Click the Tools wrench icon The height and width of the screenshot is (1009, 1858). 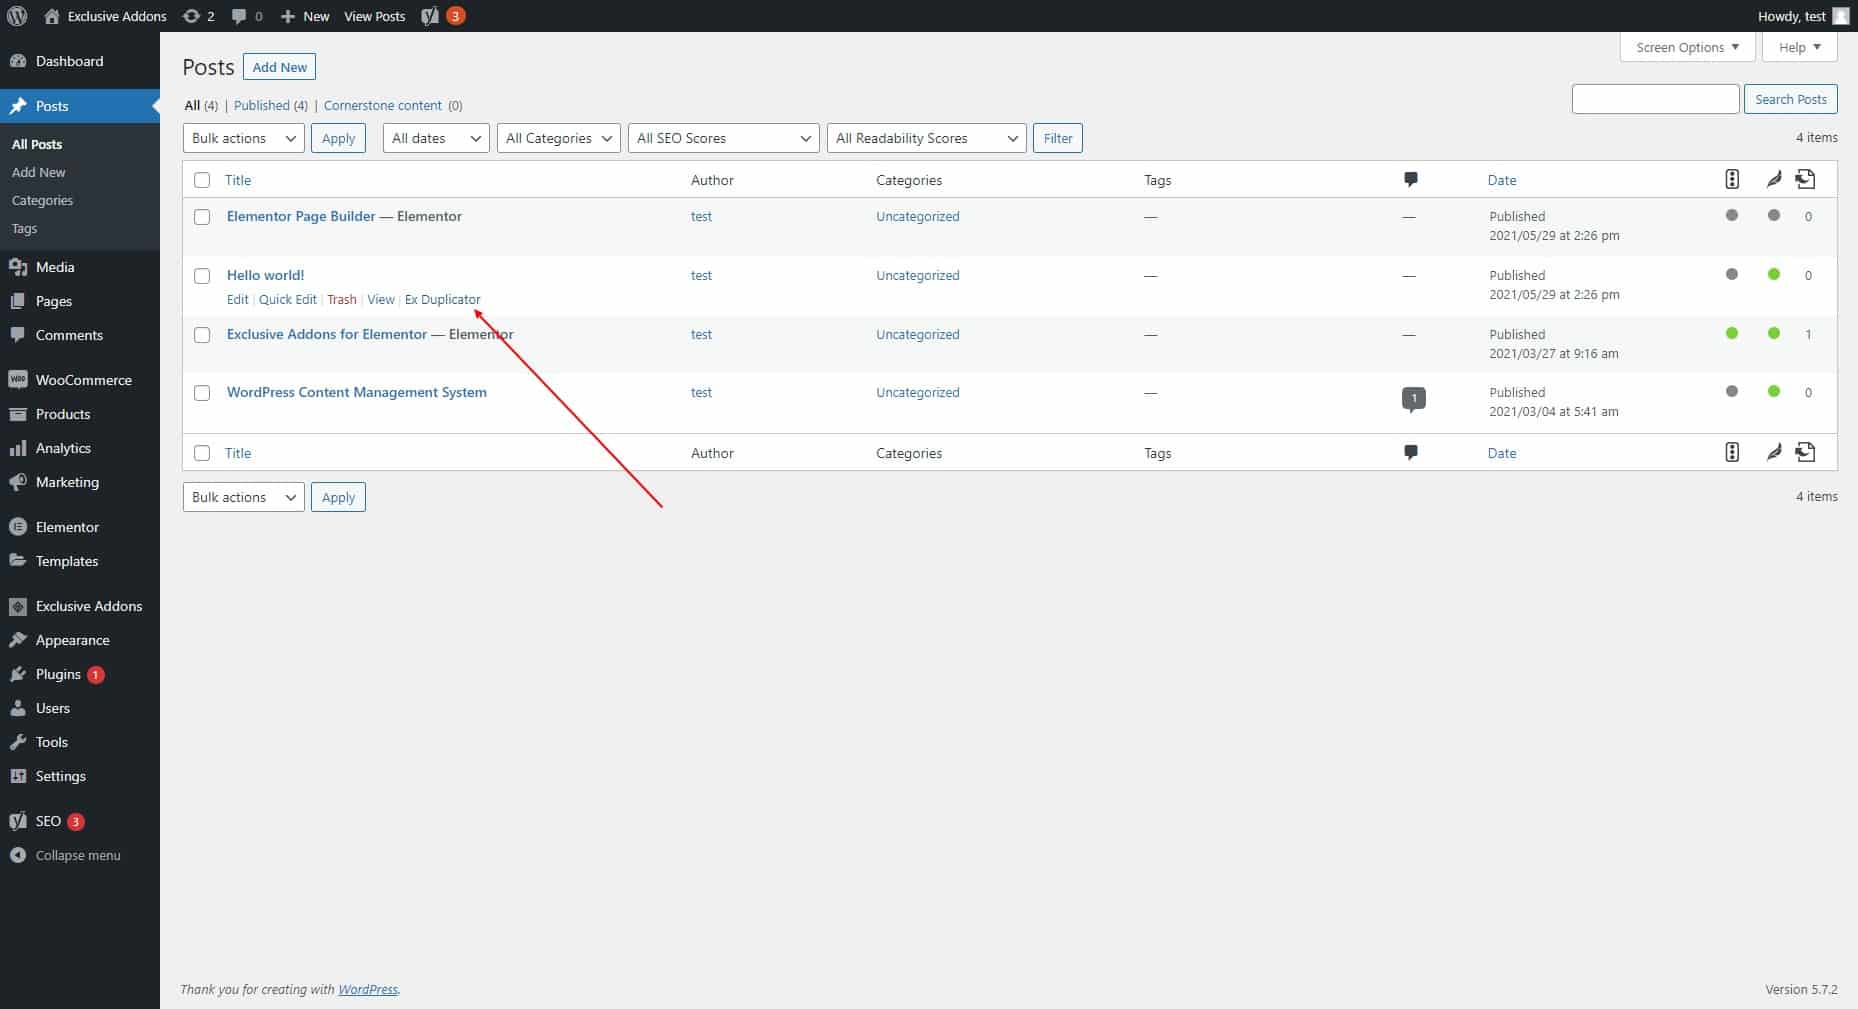point(18,742)
